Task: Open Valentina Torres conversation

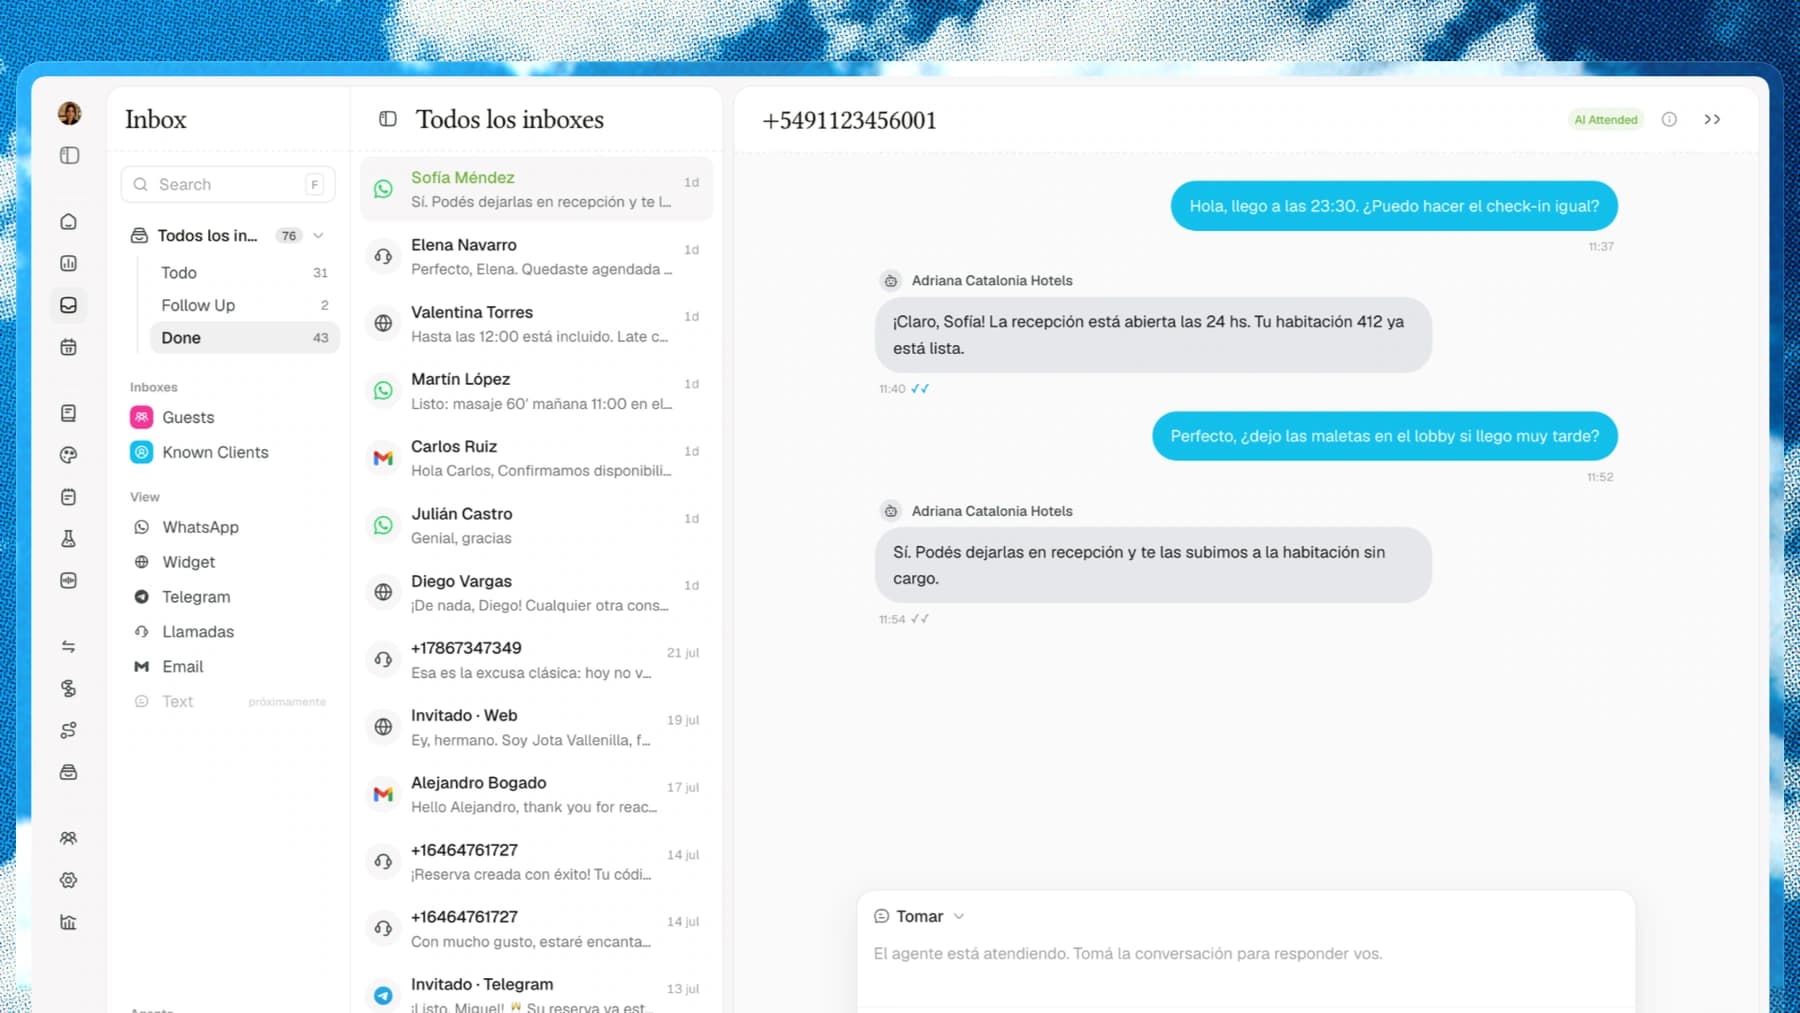Action: (537, 324)
